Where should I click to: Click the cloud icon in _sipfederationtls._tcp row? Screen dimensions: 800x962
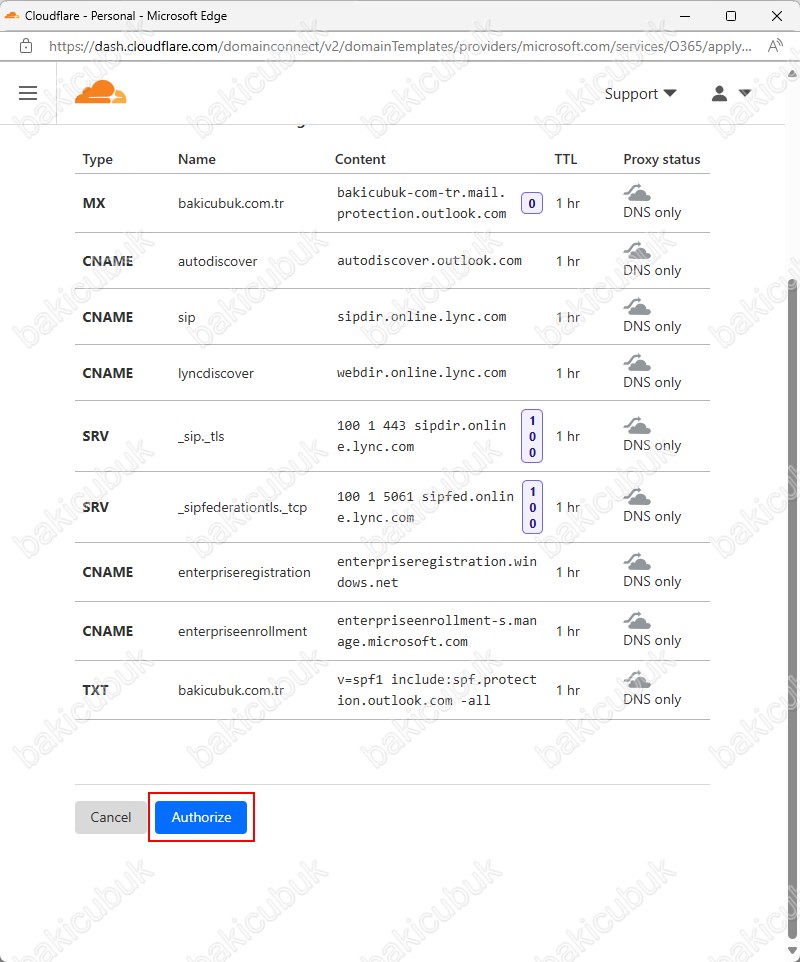point(637,497)
